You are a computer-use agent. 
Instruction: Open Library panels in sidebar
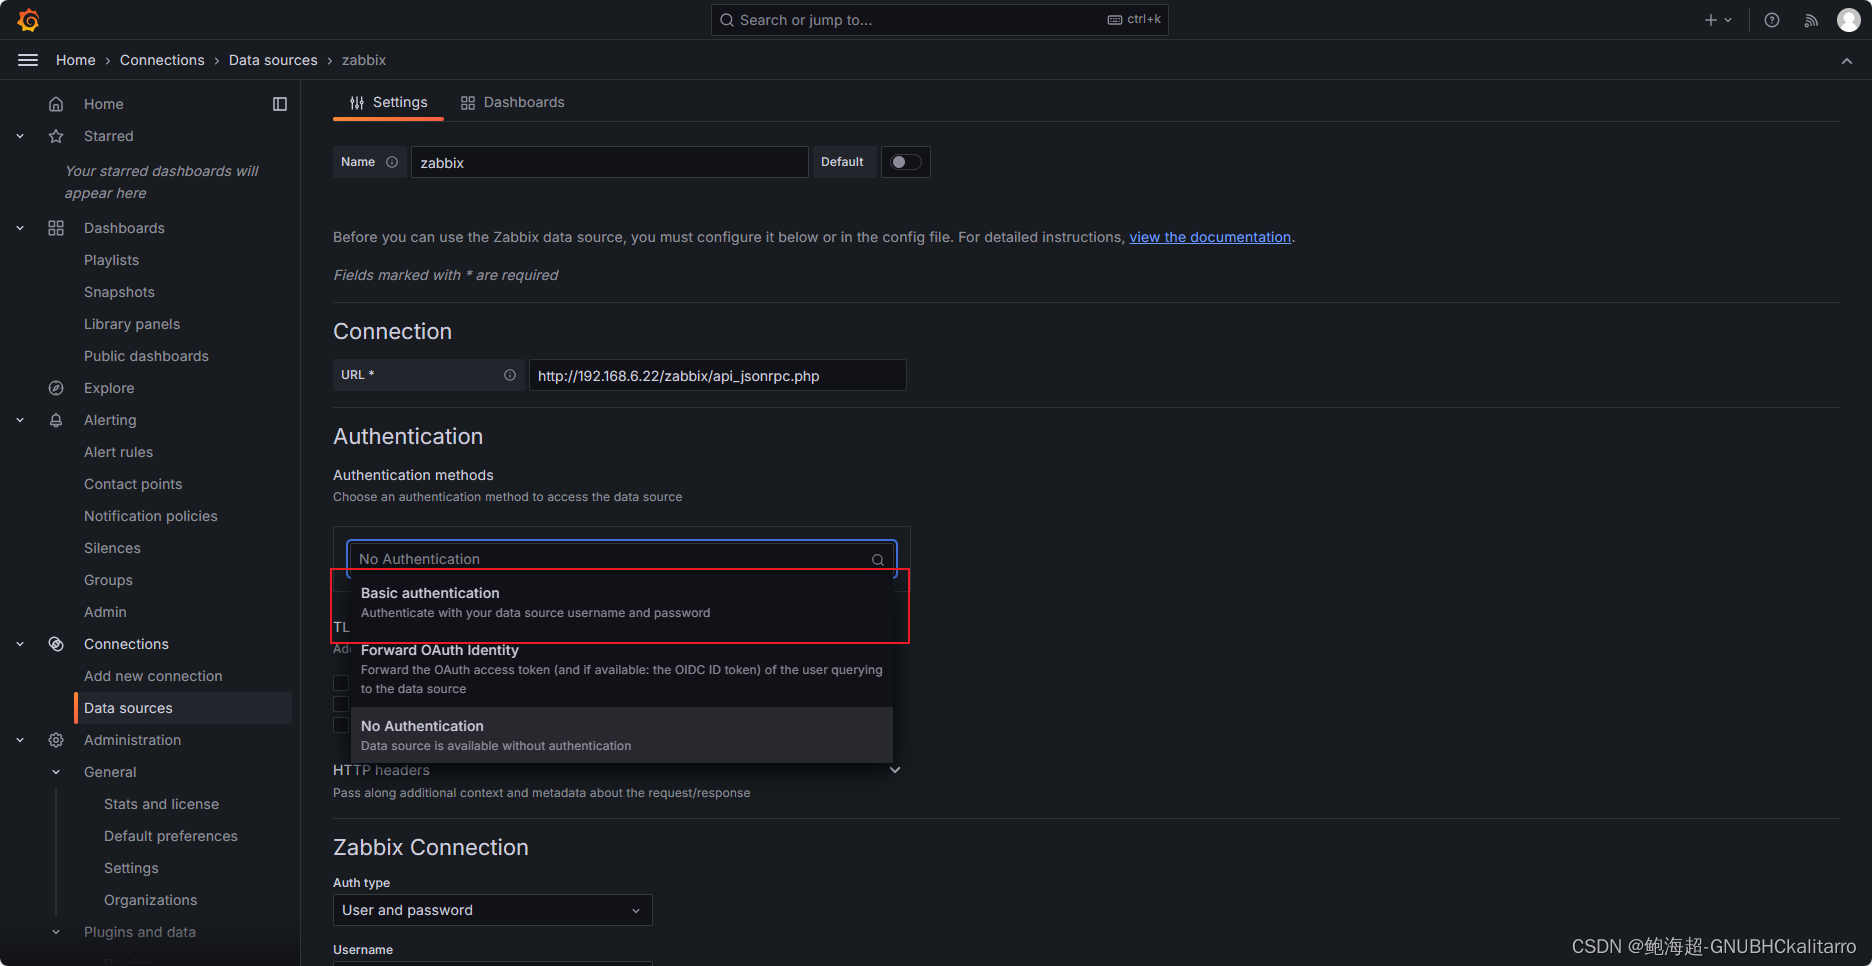tap(132, 324)
